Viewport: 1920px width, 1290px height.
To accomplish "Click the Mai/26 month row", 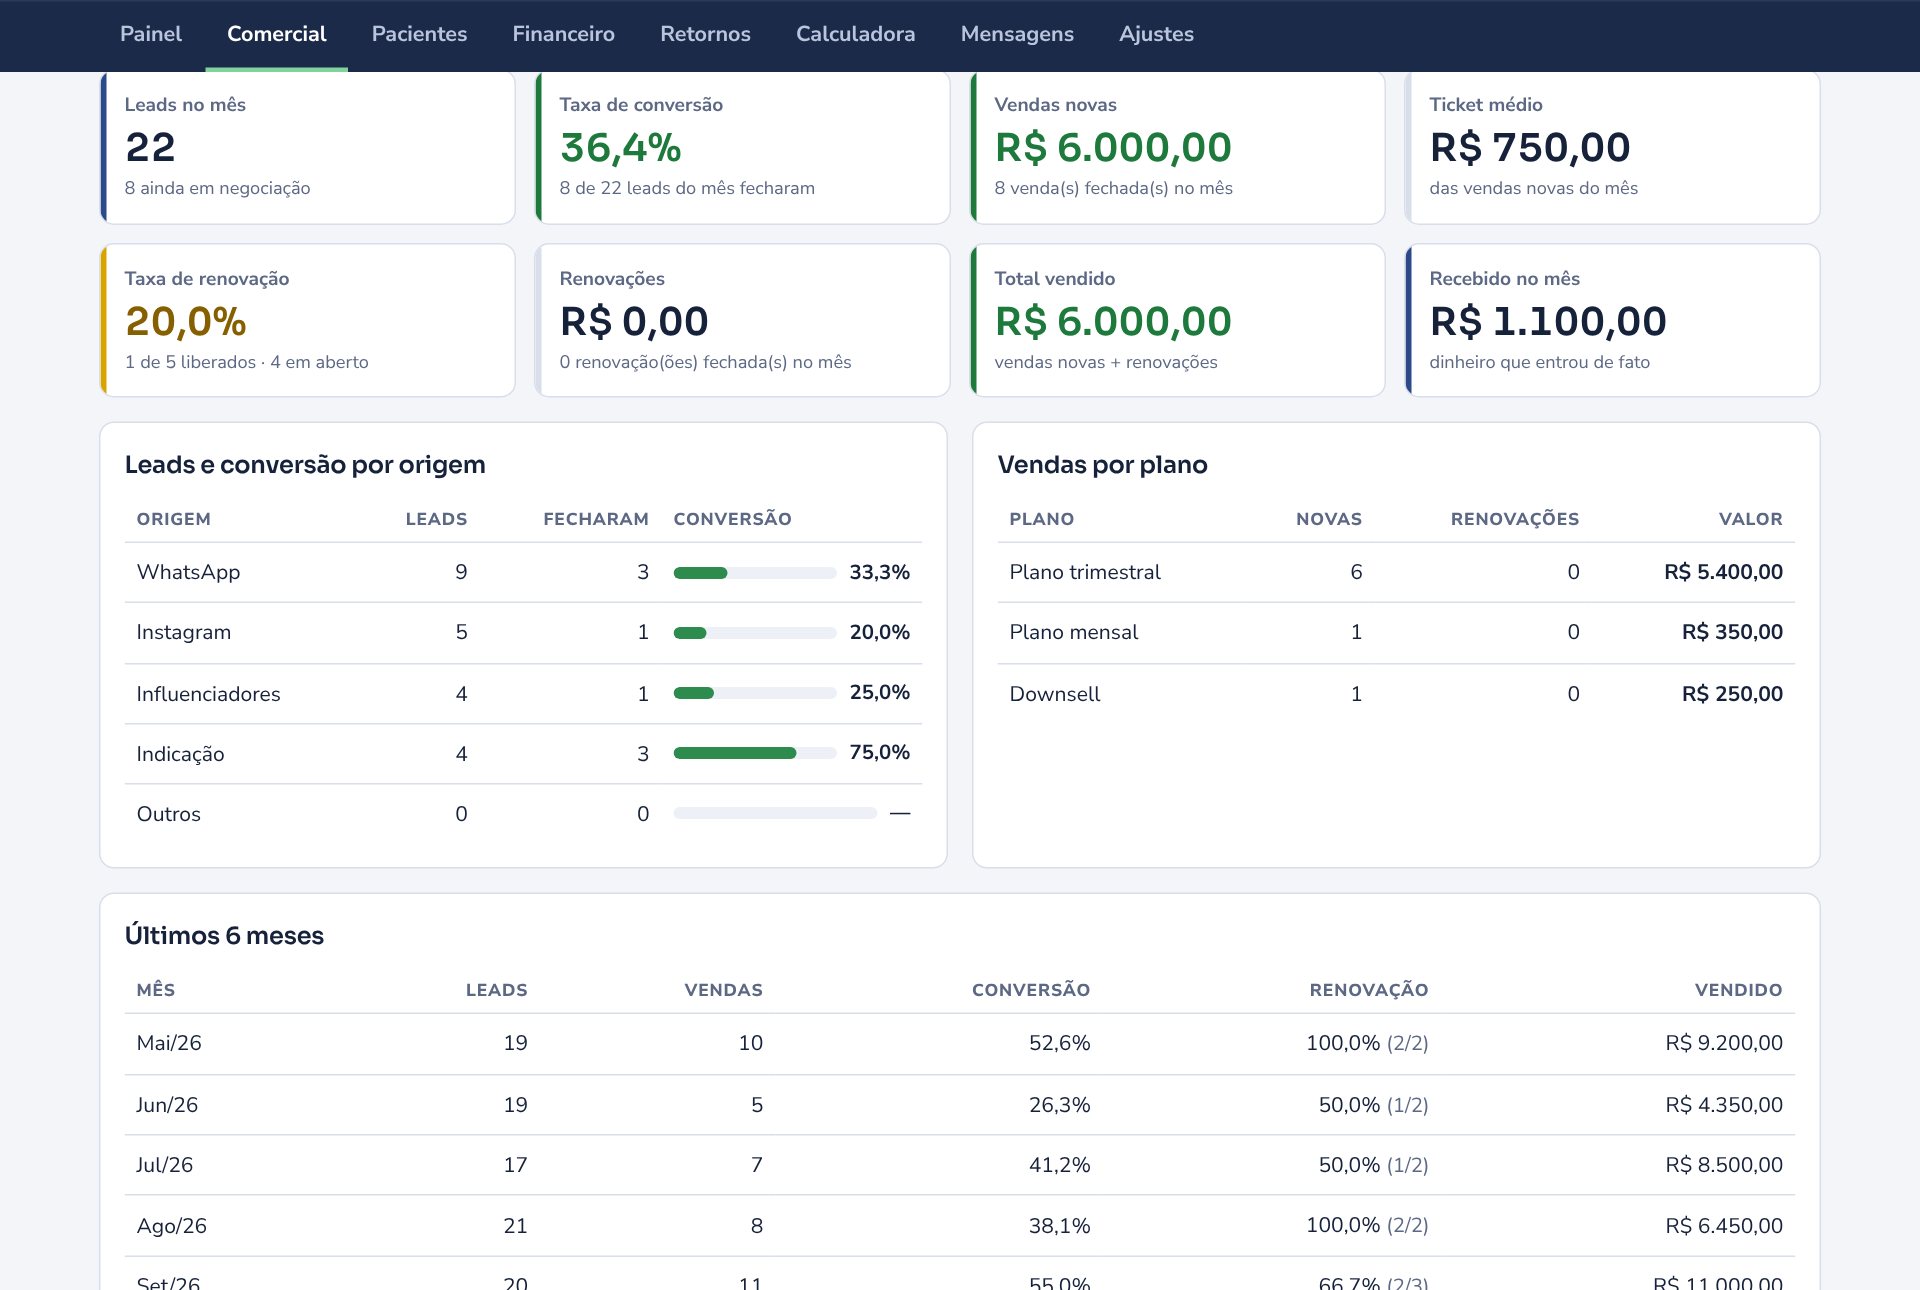I will (960, 1044).
